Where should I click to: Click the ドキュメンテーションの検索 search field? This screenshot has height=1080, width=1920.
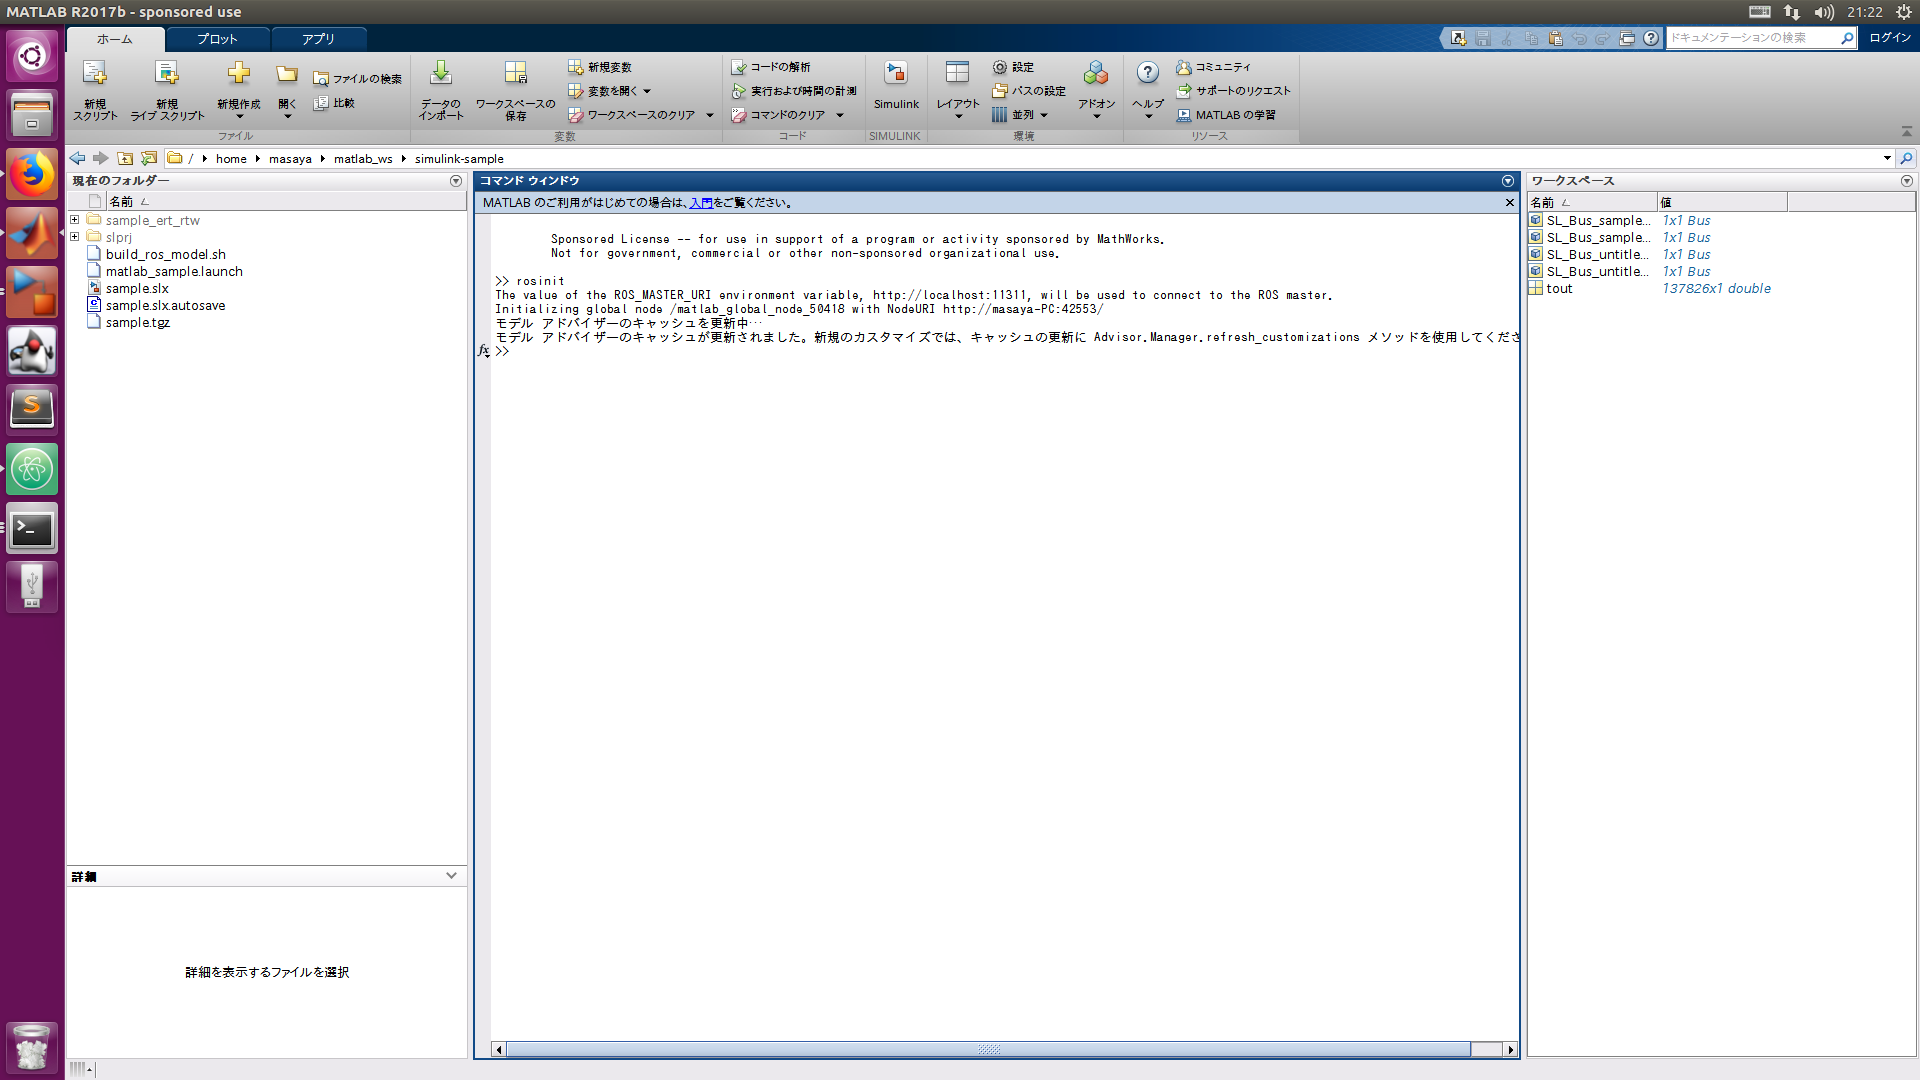[x=1755, y=37]
